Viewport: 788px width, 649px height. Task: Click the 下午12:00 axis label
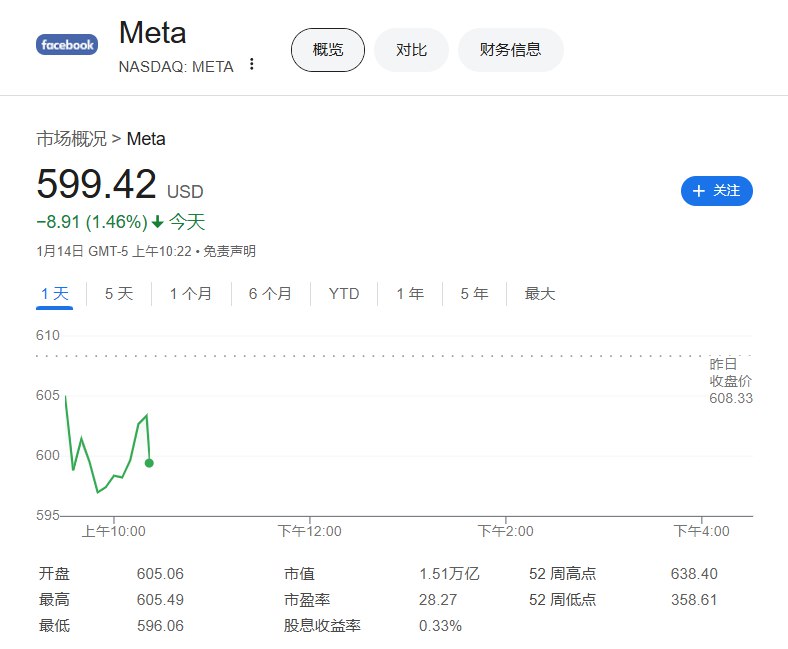(x=310, y=531)
